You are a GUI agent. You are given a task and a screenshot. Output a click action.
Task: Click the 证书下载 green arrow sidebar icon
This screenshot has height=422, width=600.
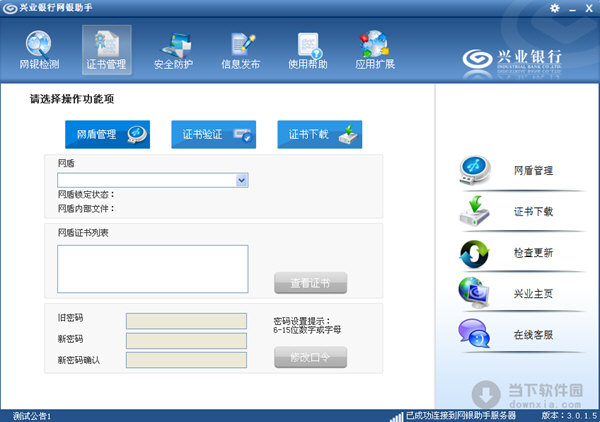coord(474,211)
